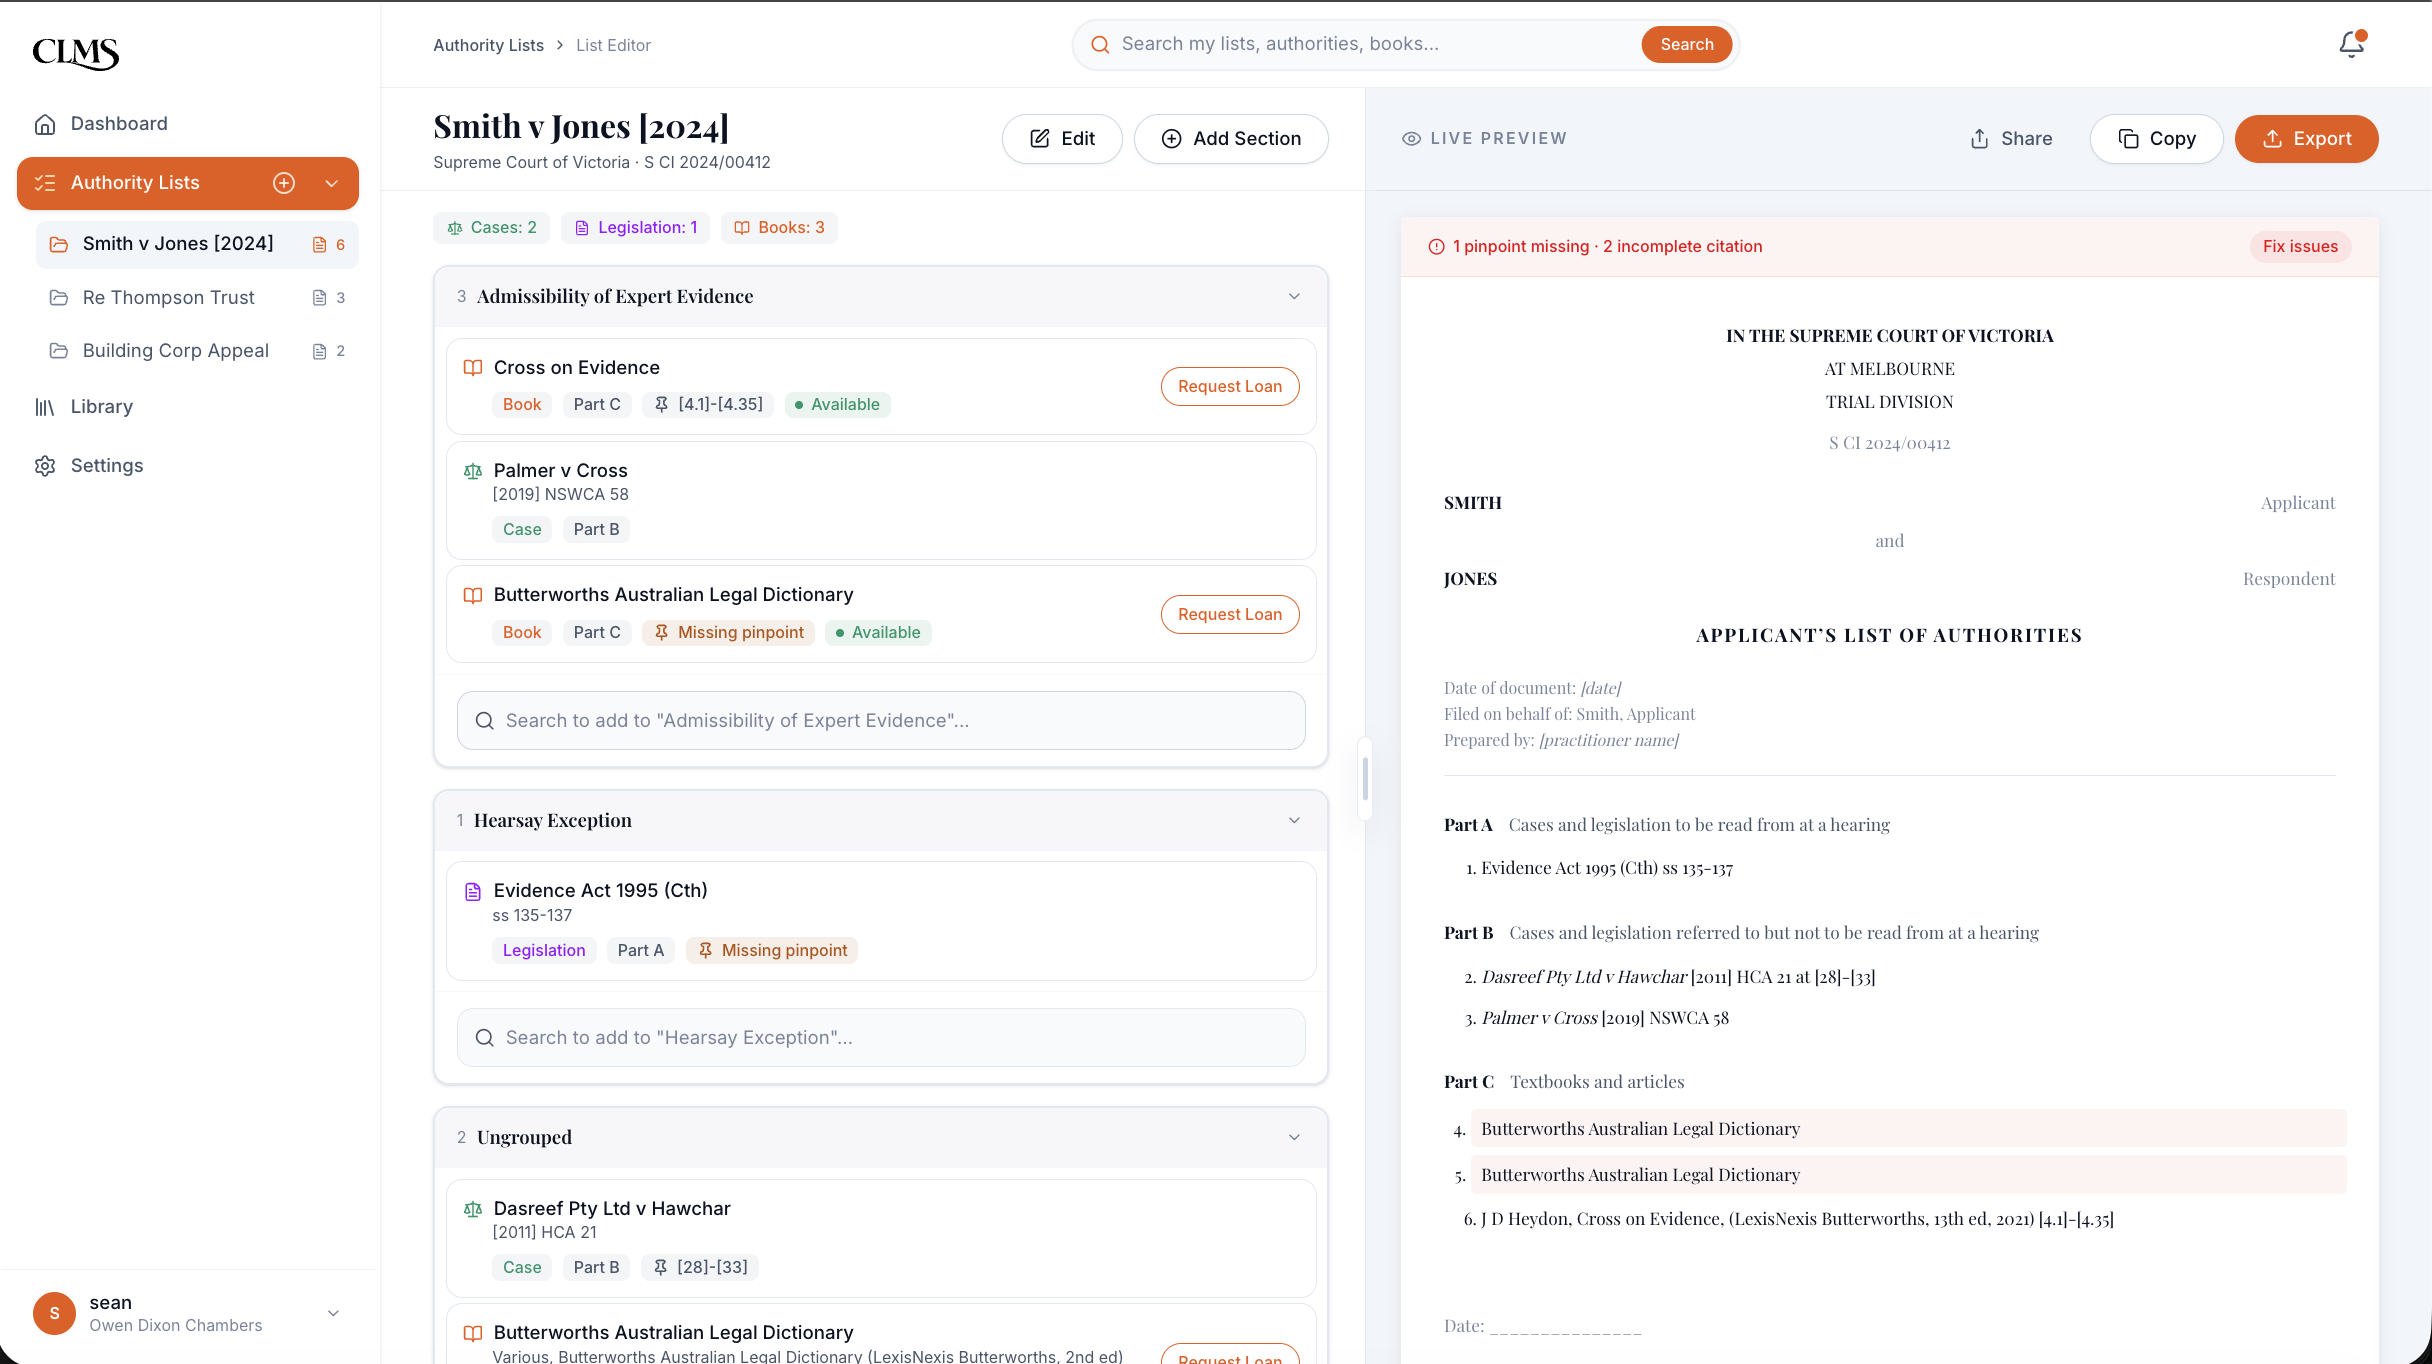2432x1364 pixels.
Task: Click the Share button in live preview
Action: point(2011,139)
